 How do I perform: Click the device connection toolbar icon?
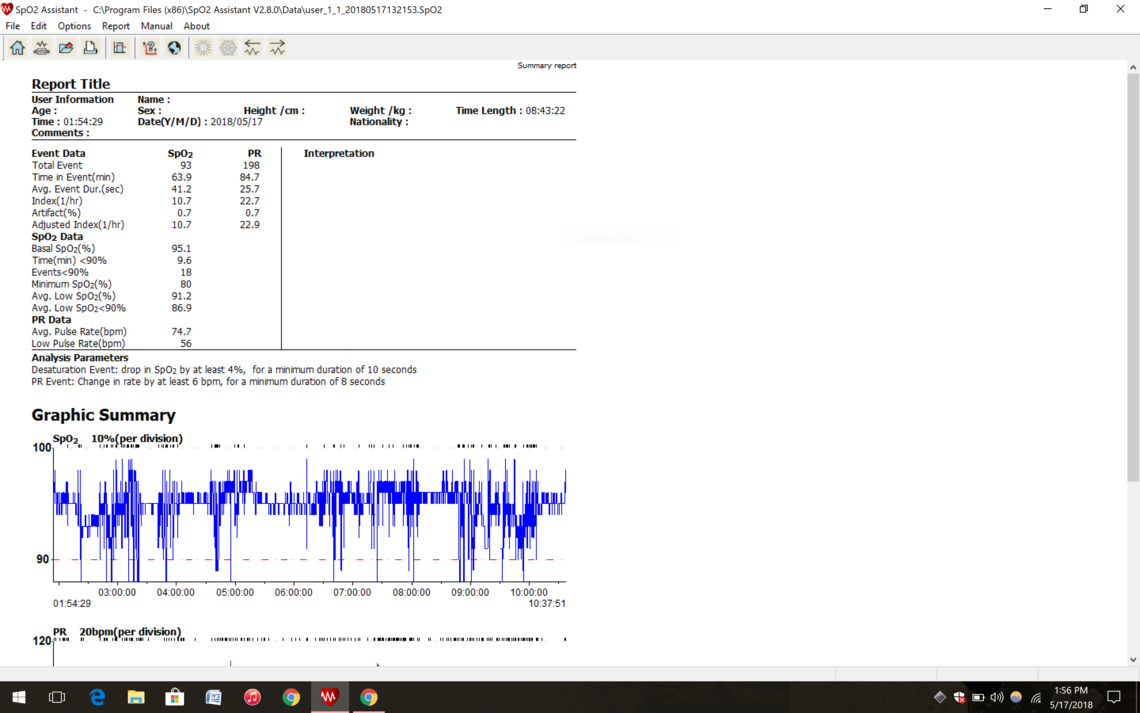(x=42, y=48)
